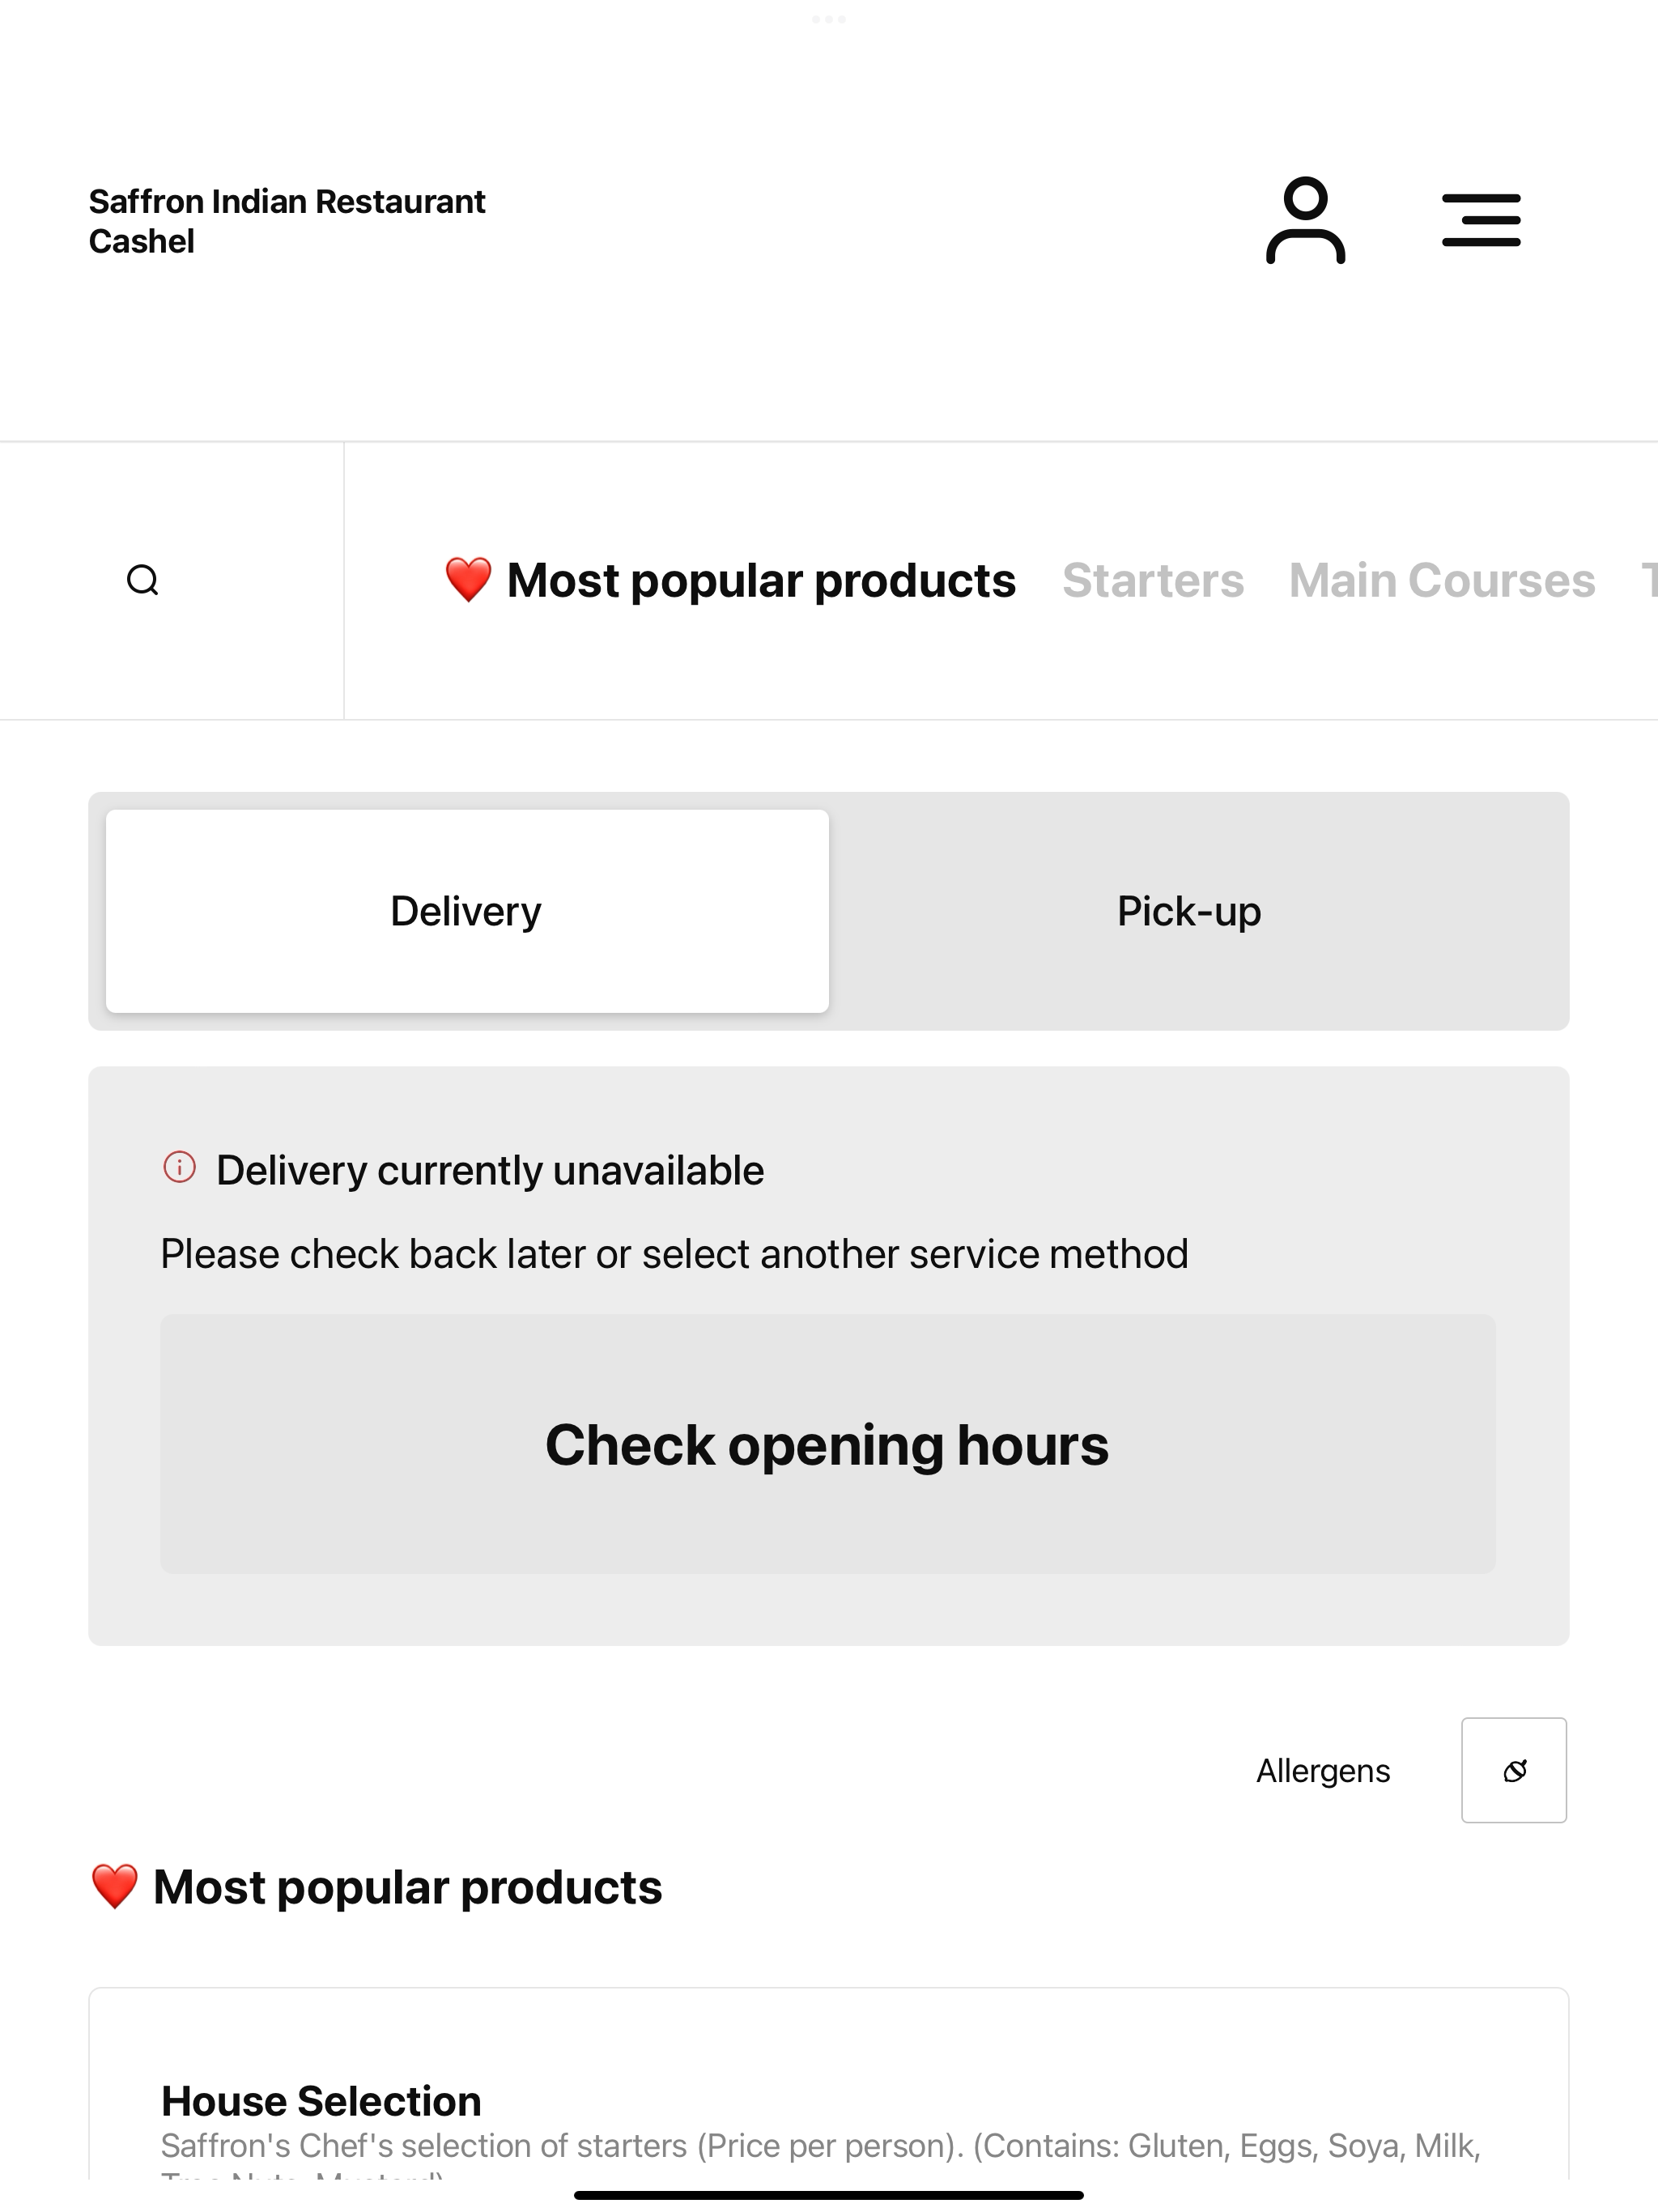1658x2212 pixels.
Task: Open the Saffron Indian Restaurant Cashel title
Action: (287, 221)
